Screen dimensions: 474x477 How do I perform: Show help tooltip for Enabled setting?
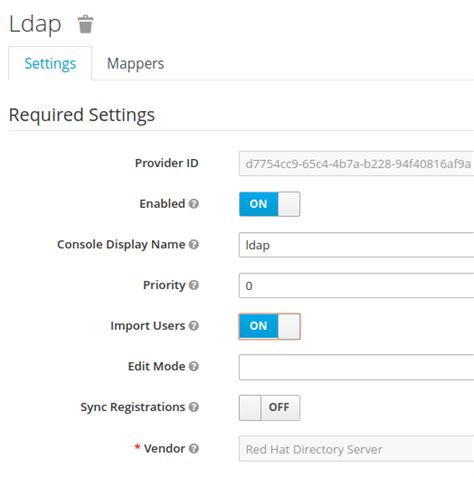[x=194, y=203]
